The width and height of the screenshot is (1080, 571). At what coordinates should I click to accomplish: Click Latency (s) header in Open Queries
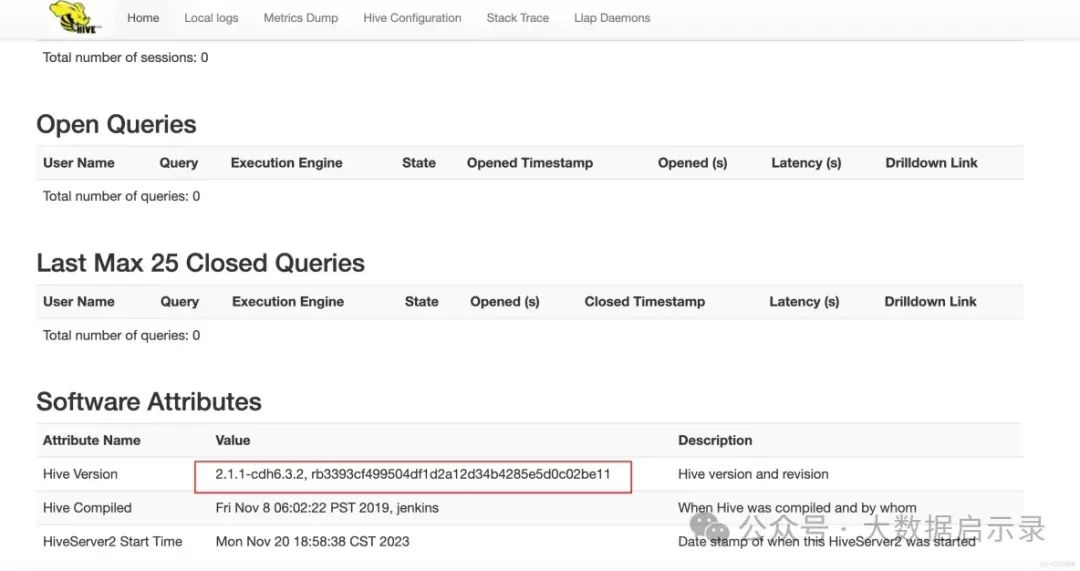(x=806, y=163)
